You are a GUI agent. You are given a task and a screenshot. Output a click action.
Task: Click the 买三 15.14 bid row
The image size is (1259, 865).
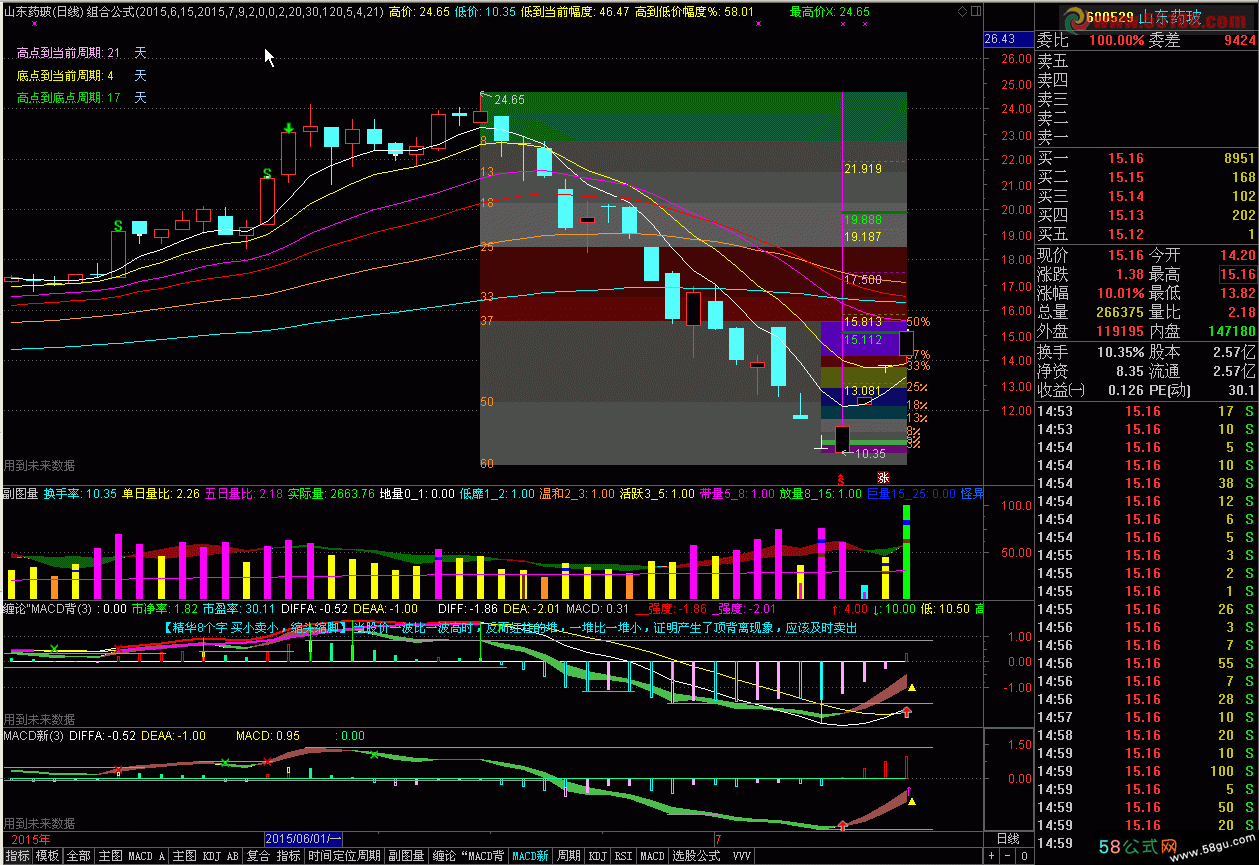1146,196
